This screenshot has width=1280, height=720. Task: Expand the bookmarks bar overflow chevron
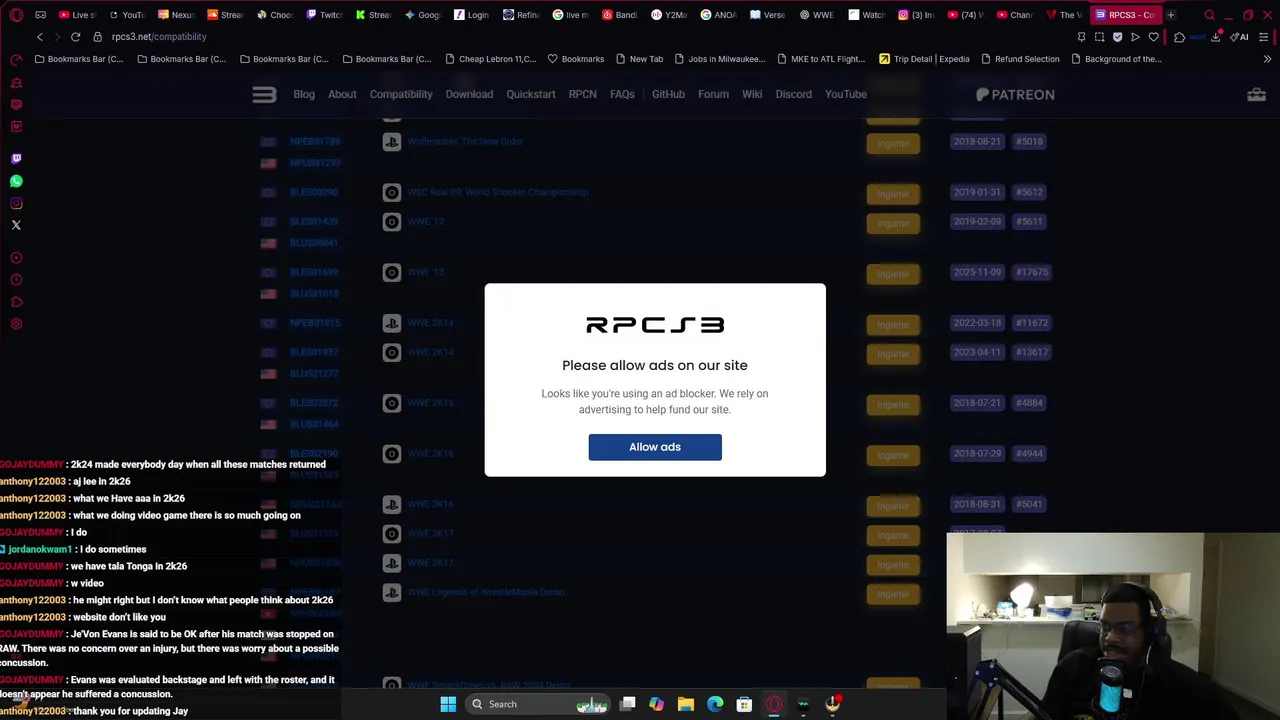(1267, 59)
